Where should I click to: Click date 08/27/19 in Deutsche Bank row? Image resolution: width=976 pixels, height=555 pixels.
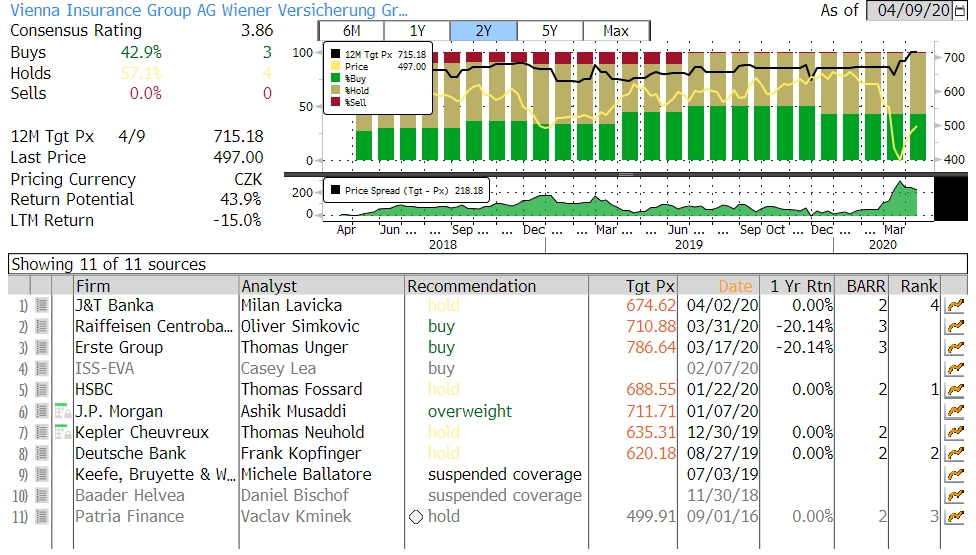click(x=722, y=454)
